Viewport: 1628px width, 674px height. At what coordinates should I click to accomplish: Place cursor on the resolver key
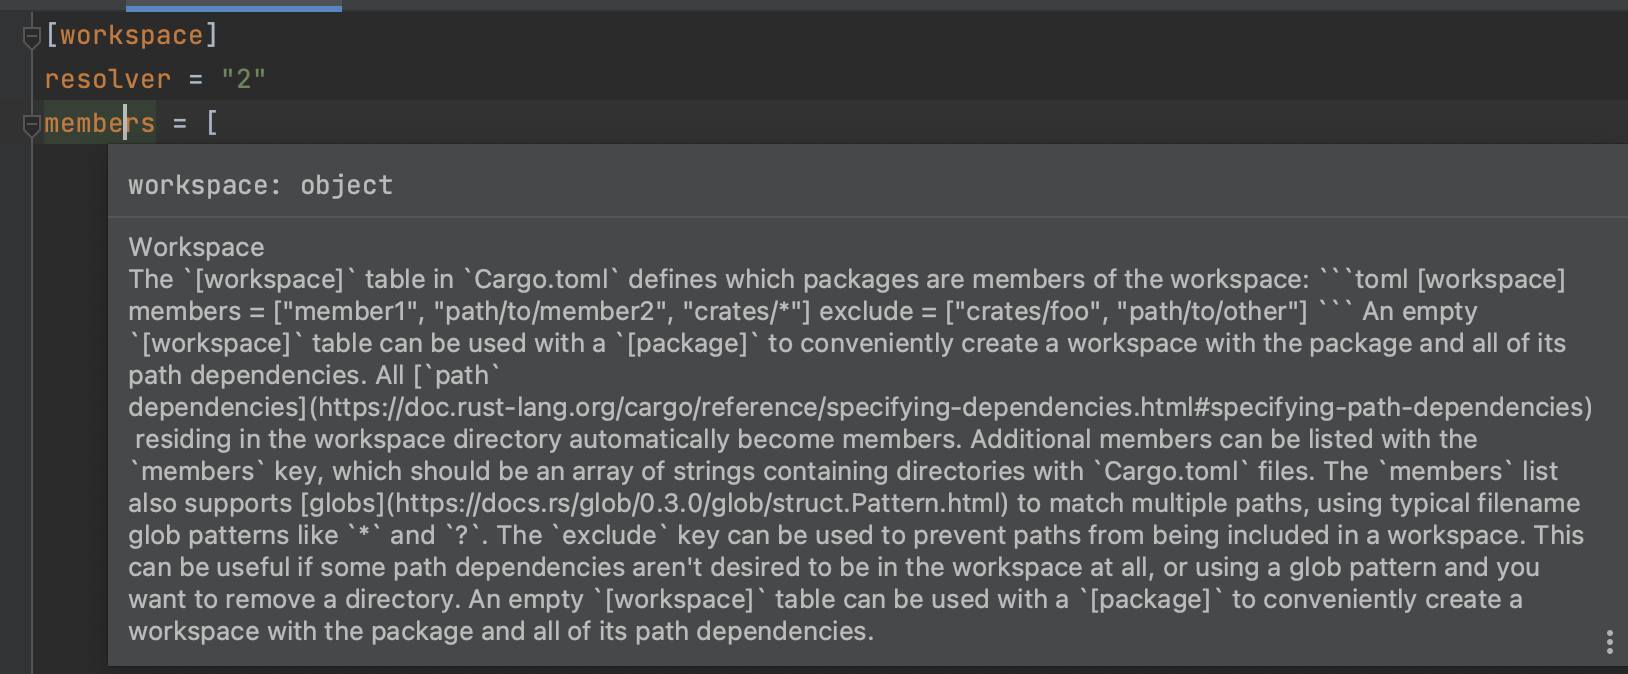(106, 78)
